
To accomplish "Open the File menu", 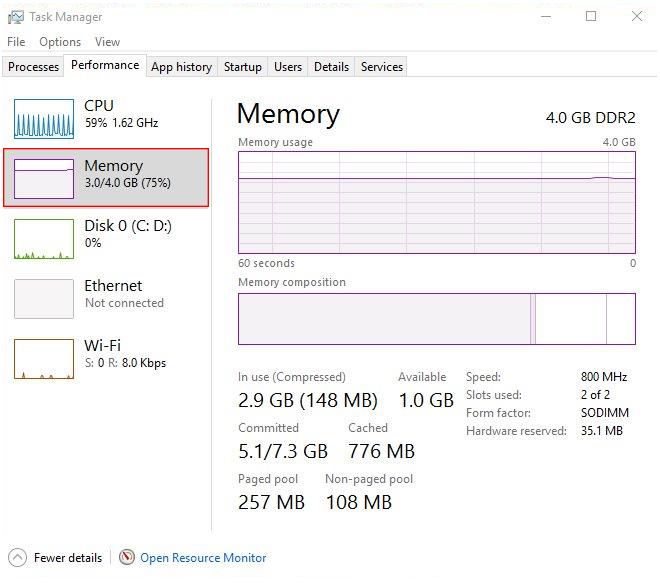I will pos(16,42).
